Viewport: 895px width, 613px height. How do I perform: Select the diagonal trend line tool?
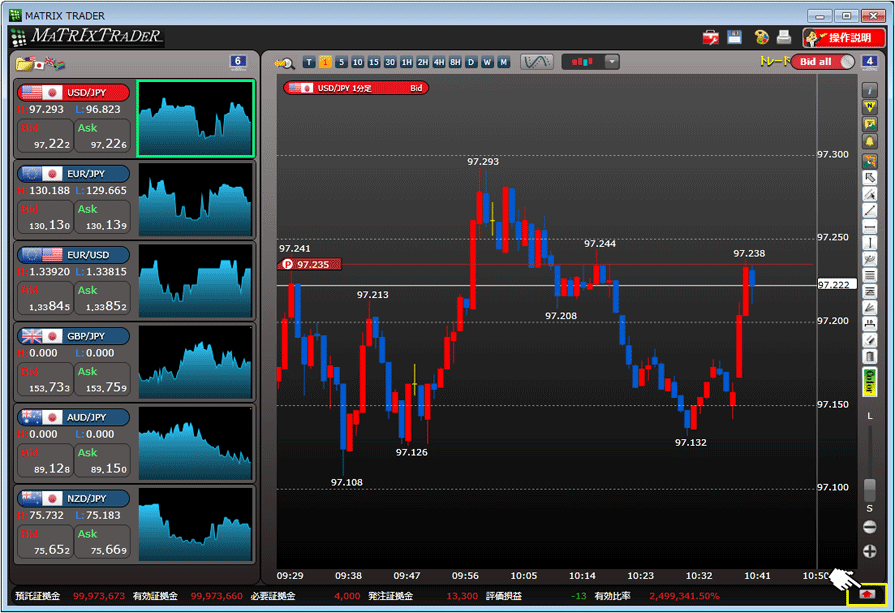point(869,211)
